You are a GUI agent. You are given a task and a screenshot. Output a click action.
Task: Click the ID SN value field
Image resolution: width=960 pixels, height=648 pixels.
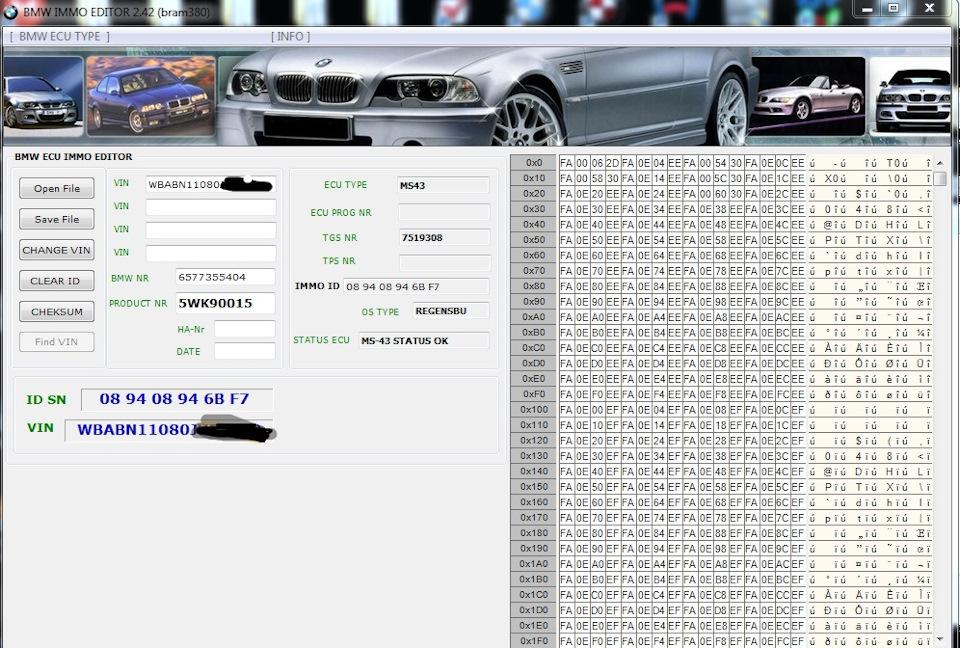click(x=177, y=399)
